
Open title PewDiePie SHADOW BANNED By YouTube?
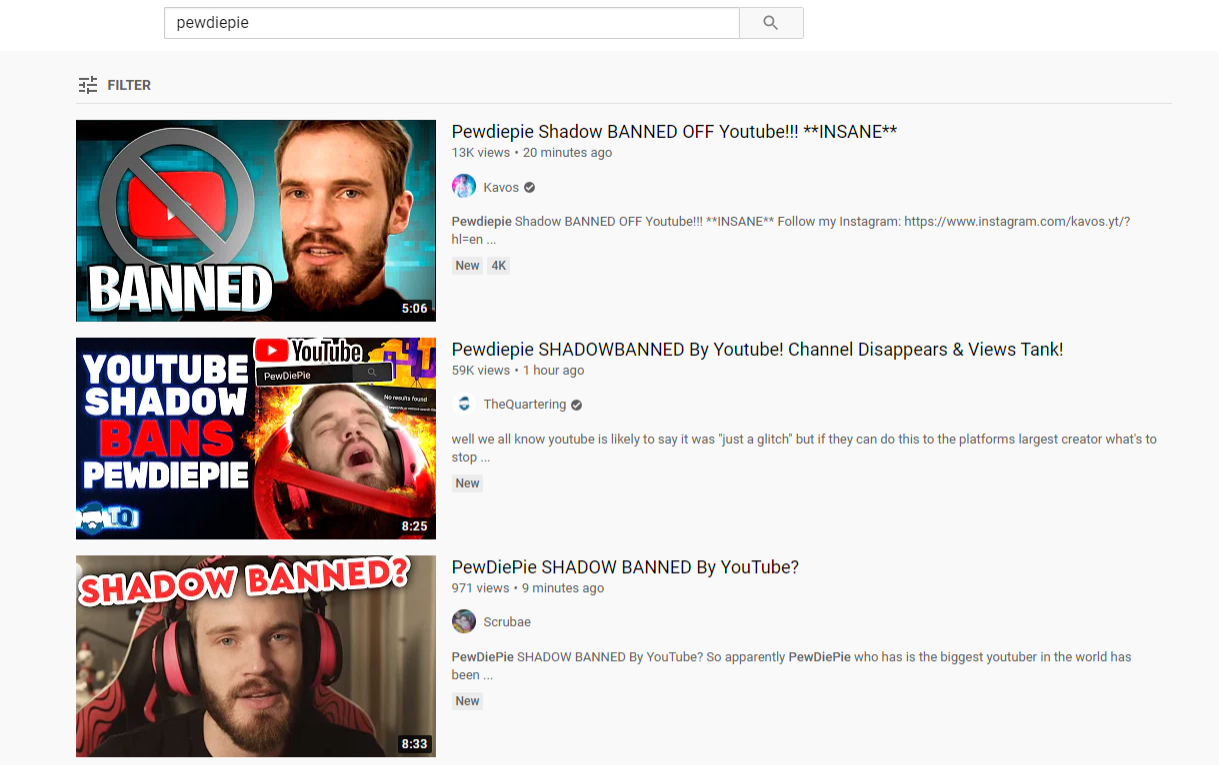tap(625, 567)
